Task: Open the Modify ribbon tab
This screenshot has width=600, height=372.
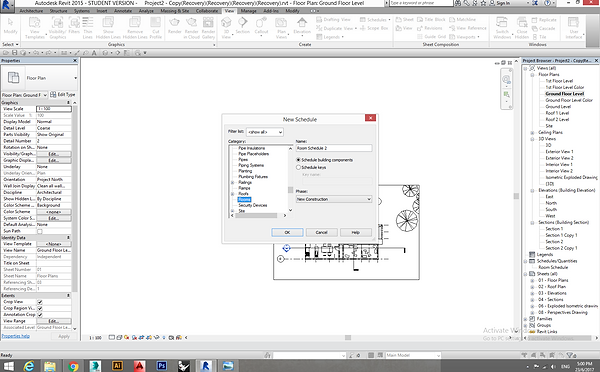Action: click(x=292, y=11)
